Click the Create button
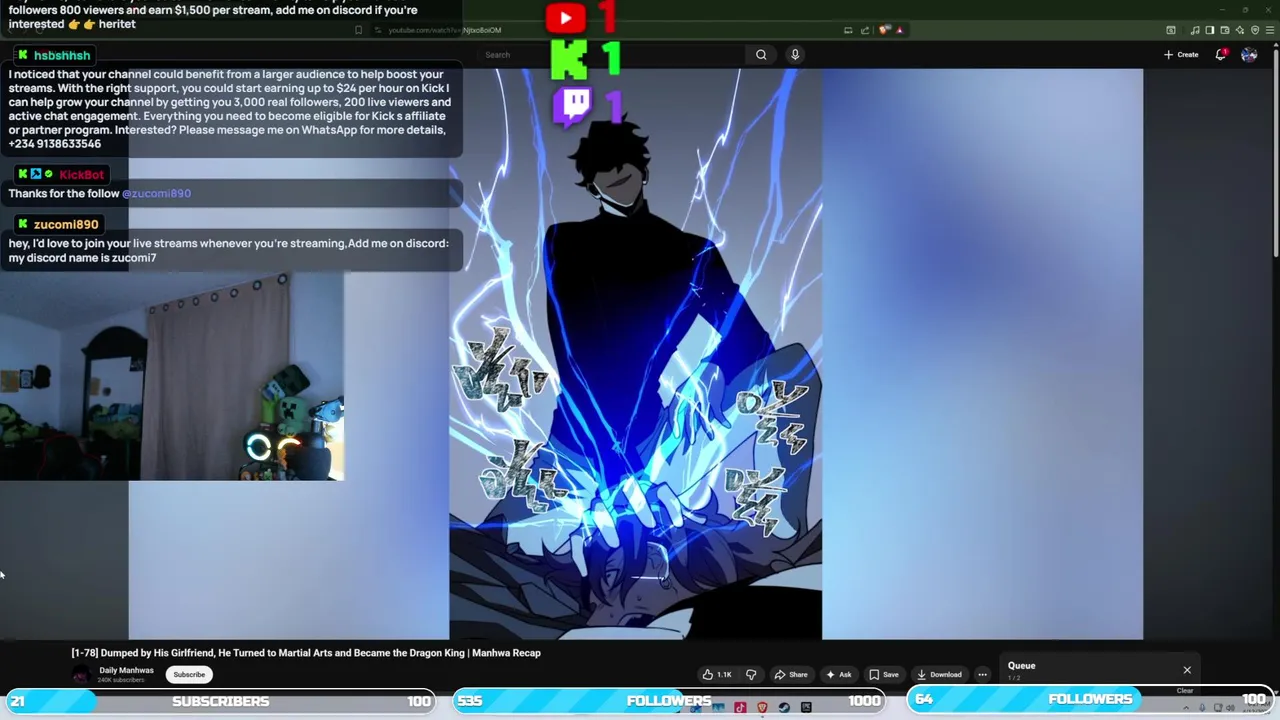This screenshot has width=1280, height=720. click(1181, 55)
